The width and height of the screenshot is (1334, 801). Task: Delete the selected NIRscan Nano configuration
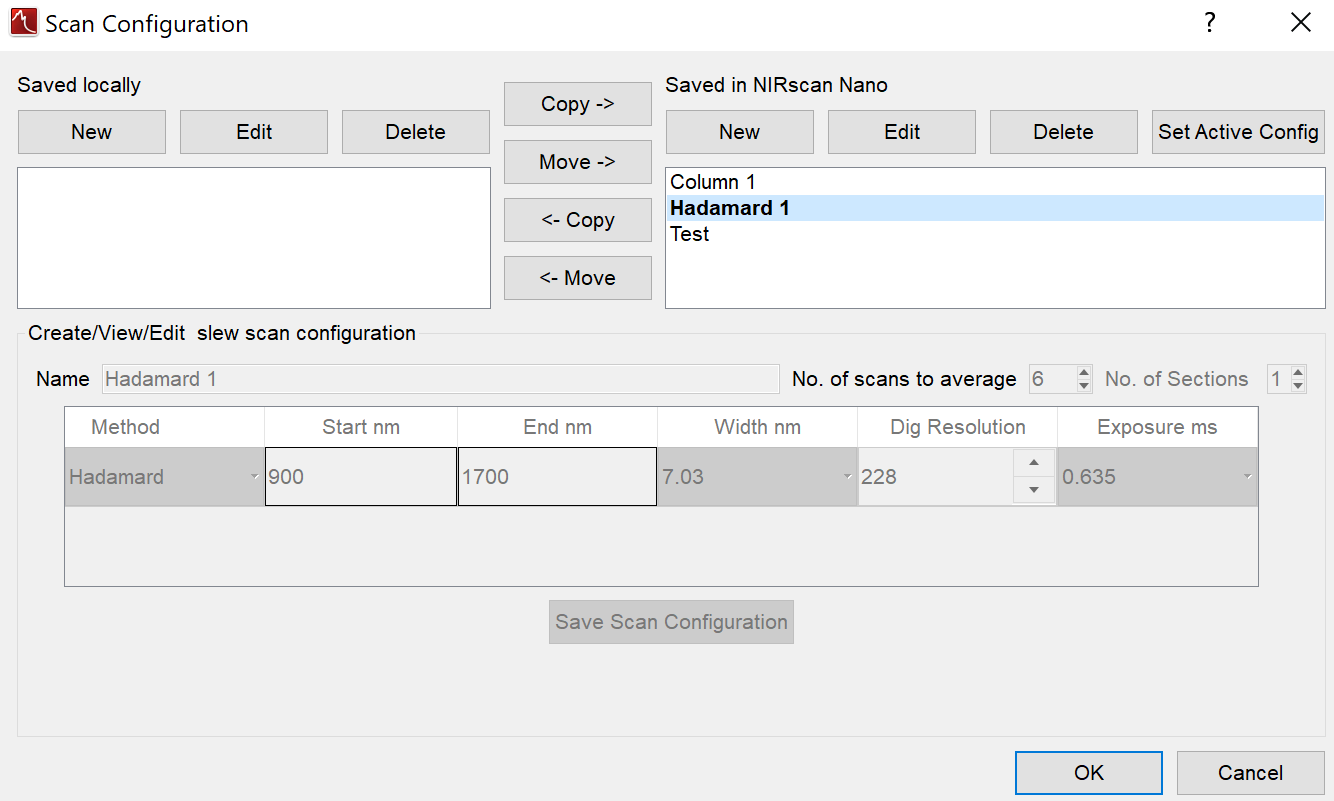click(1063, 132)
